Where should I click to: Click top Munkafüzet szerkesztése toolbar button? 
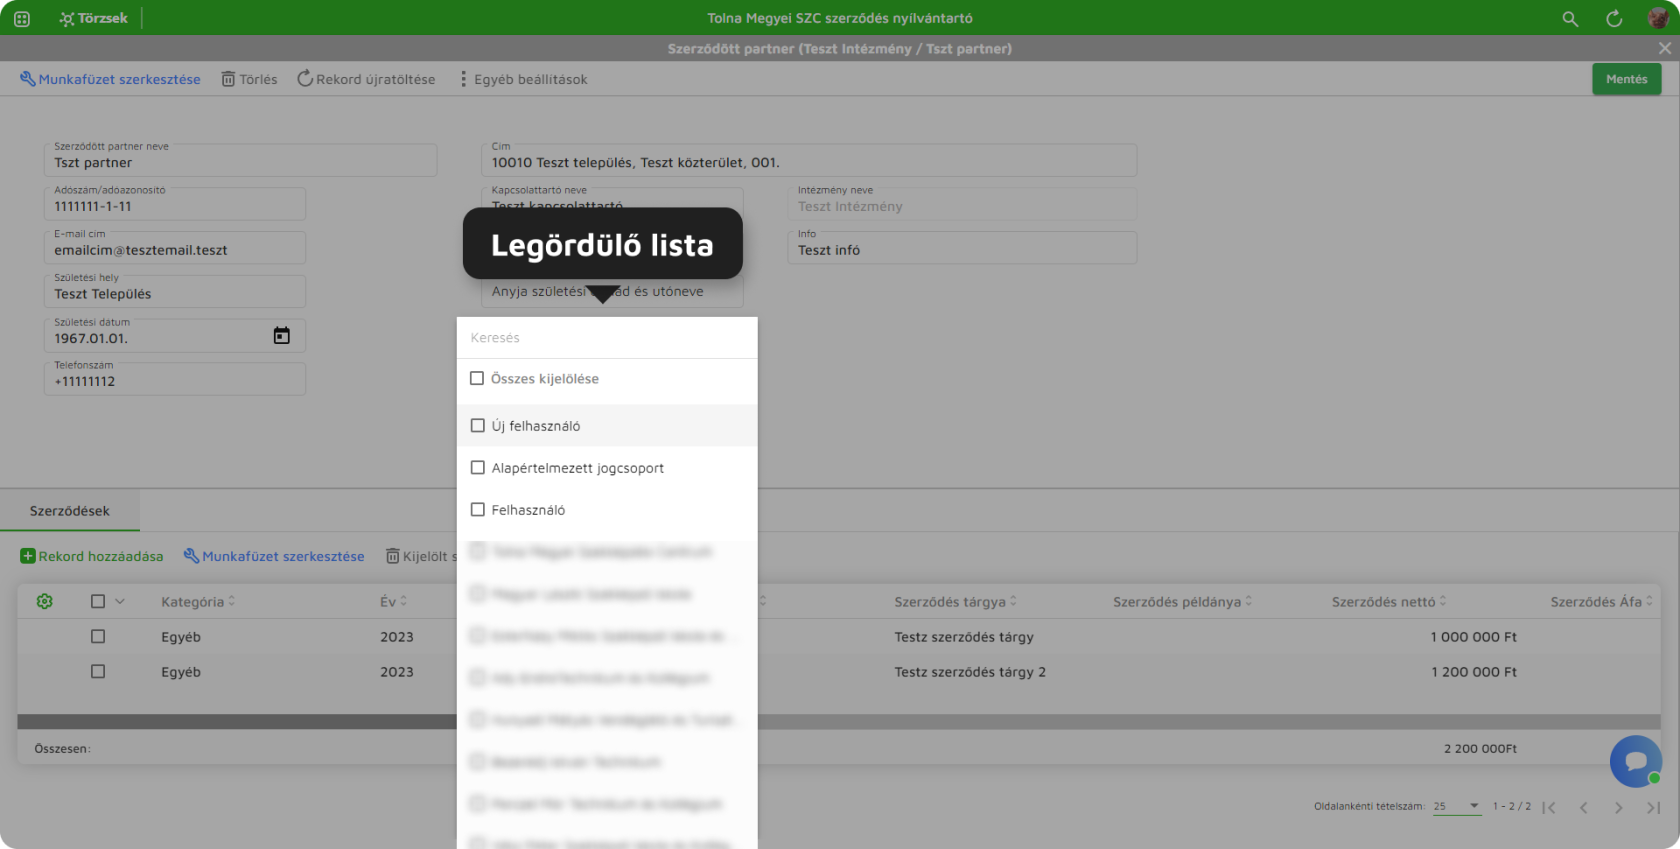110,79
